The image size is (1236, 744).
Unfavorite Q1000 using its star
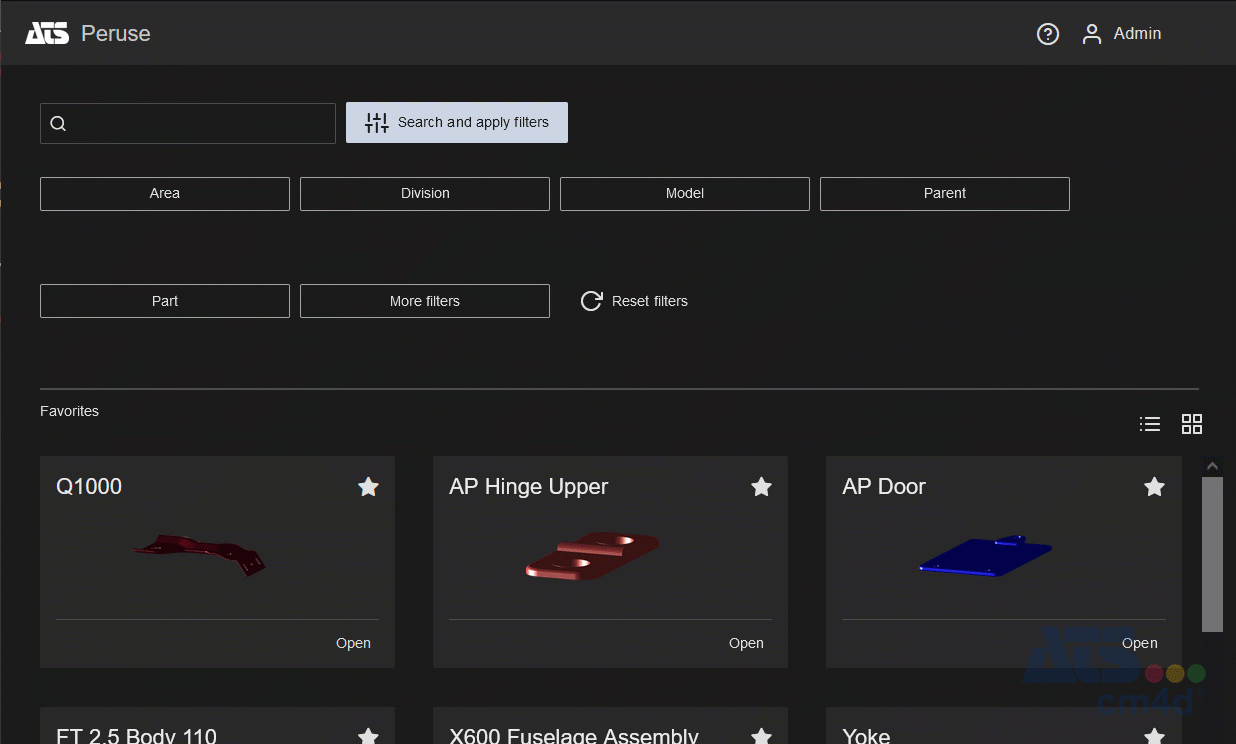tap(368, 487)
